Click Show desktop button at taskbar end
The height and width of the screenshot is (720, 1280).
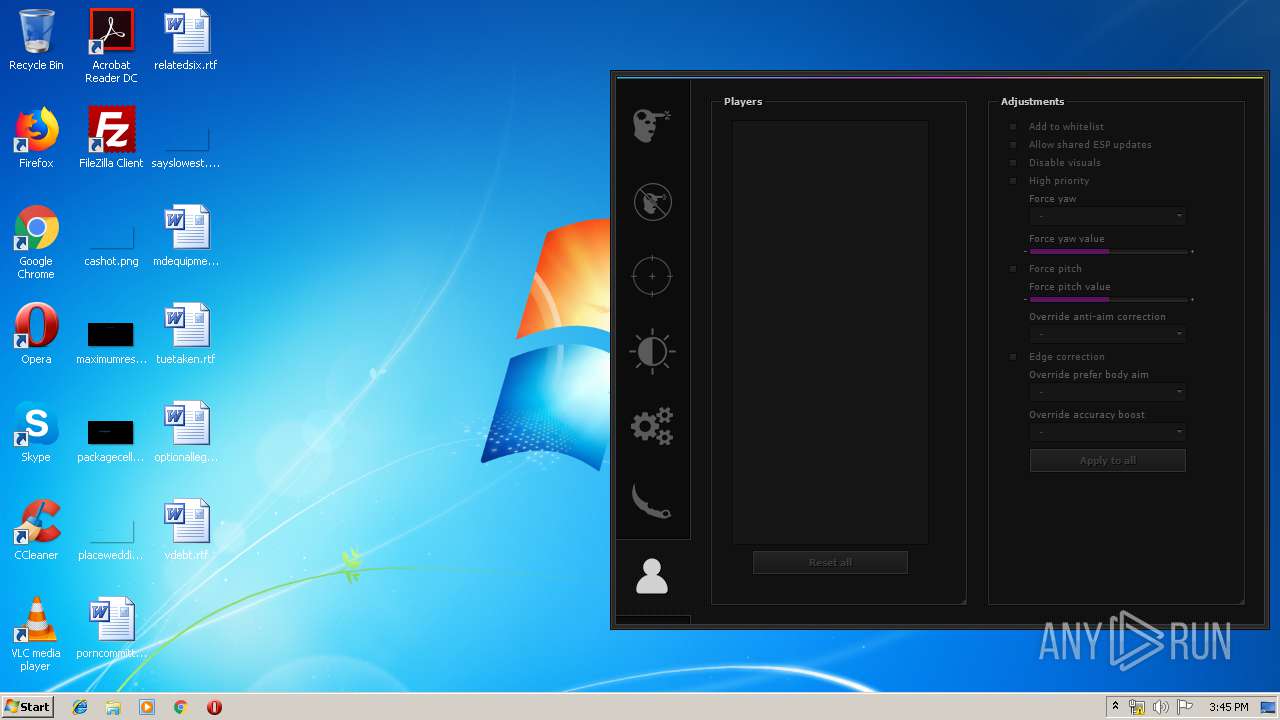(1268, 707)
